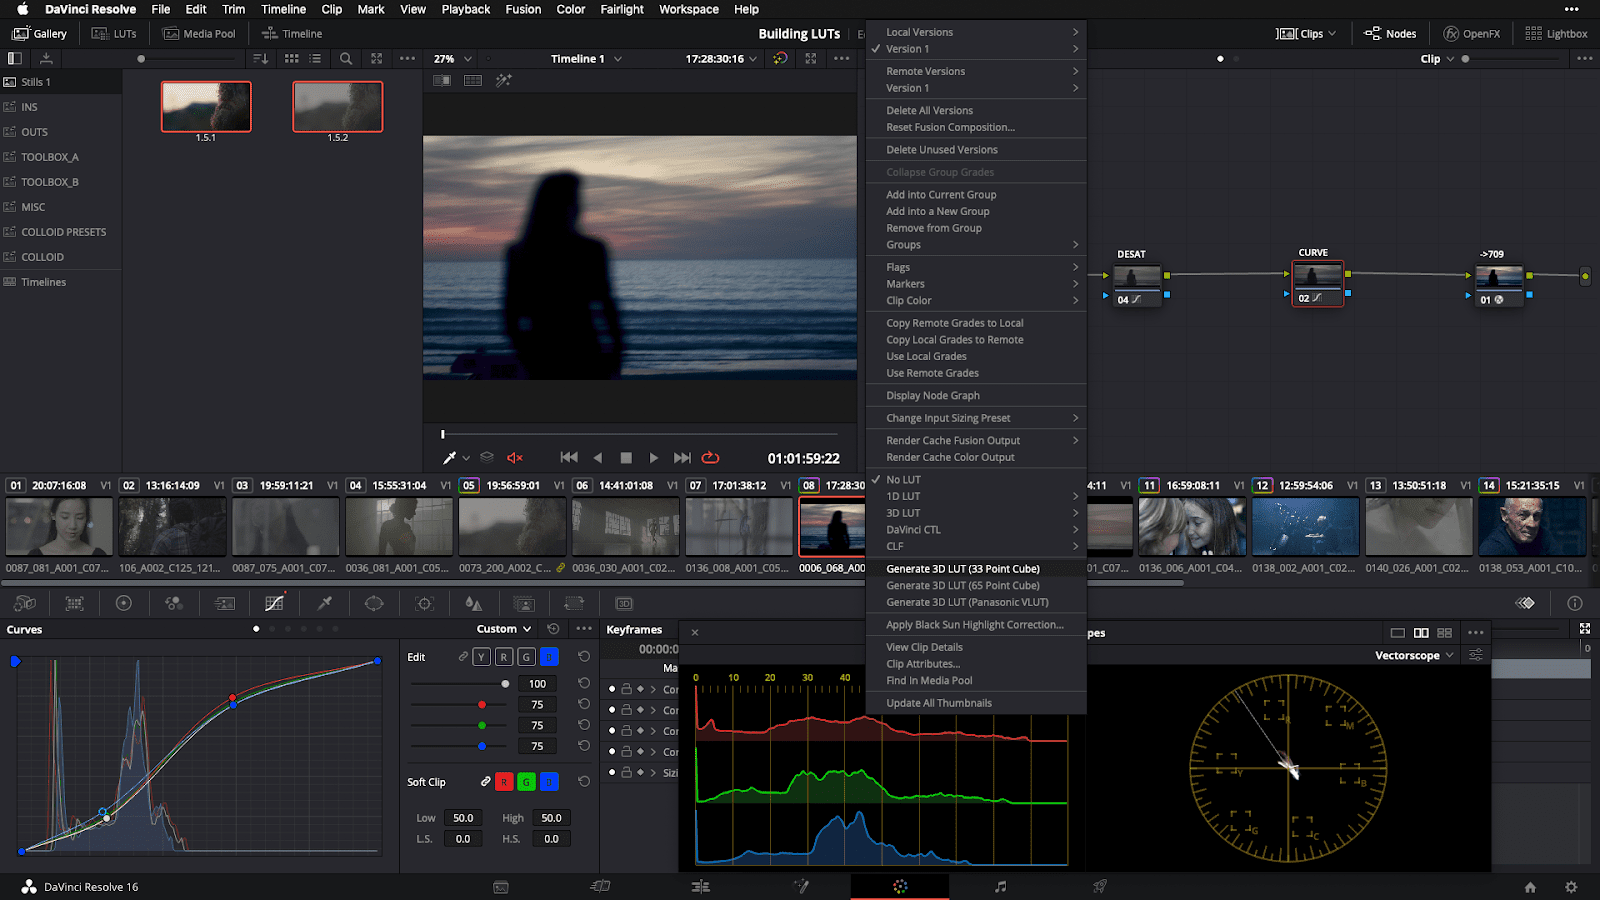Image resolution: width=1600 pixels, height=900 pixels.
Task: Select the CURVE node in node graph
Action: [1318, 283]
